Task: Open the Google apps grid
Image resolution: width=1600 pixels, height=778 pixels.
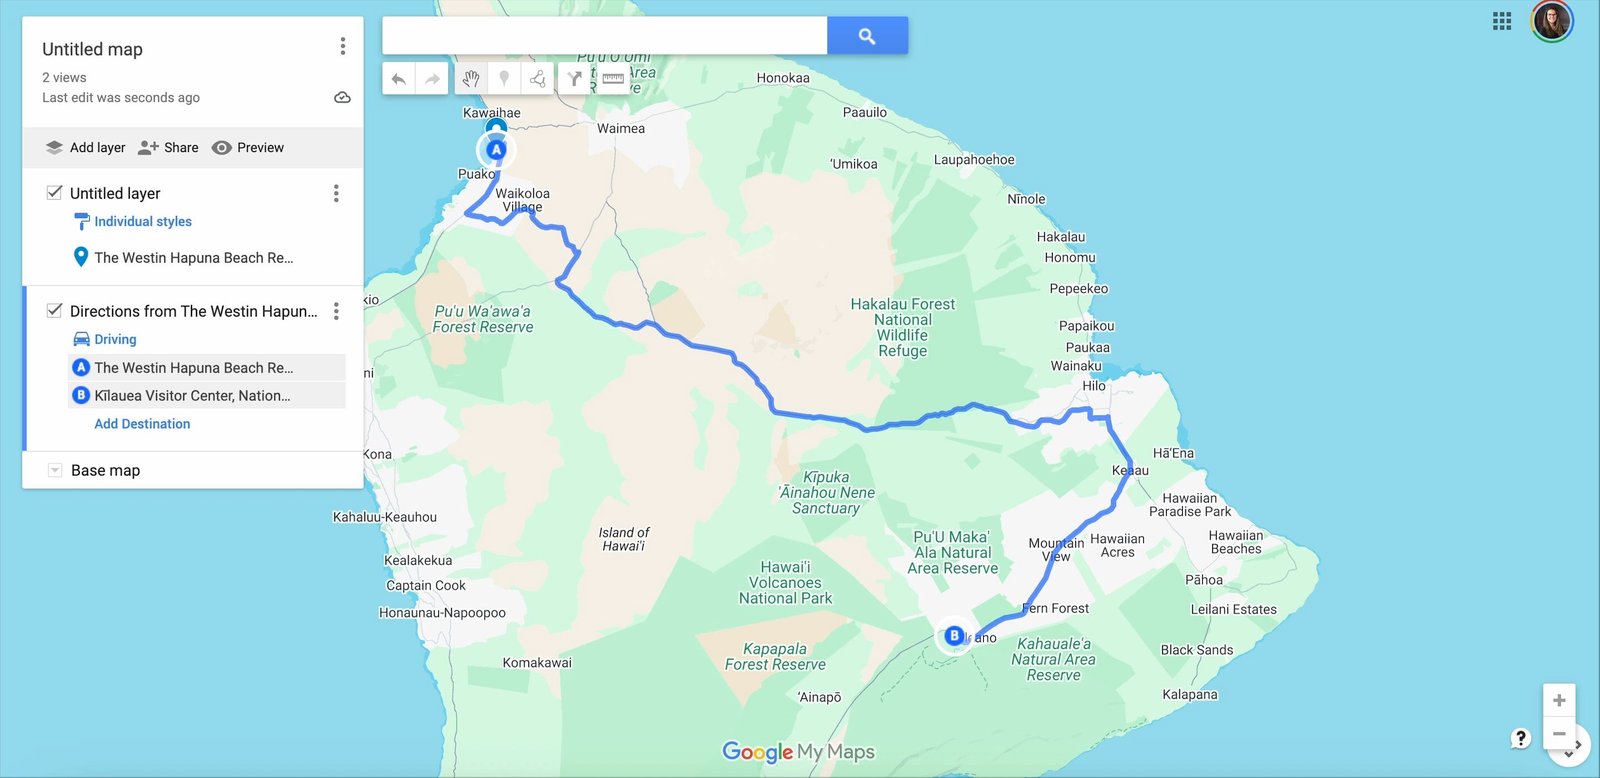Action: (x=1502, y=21)
